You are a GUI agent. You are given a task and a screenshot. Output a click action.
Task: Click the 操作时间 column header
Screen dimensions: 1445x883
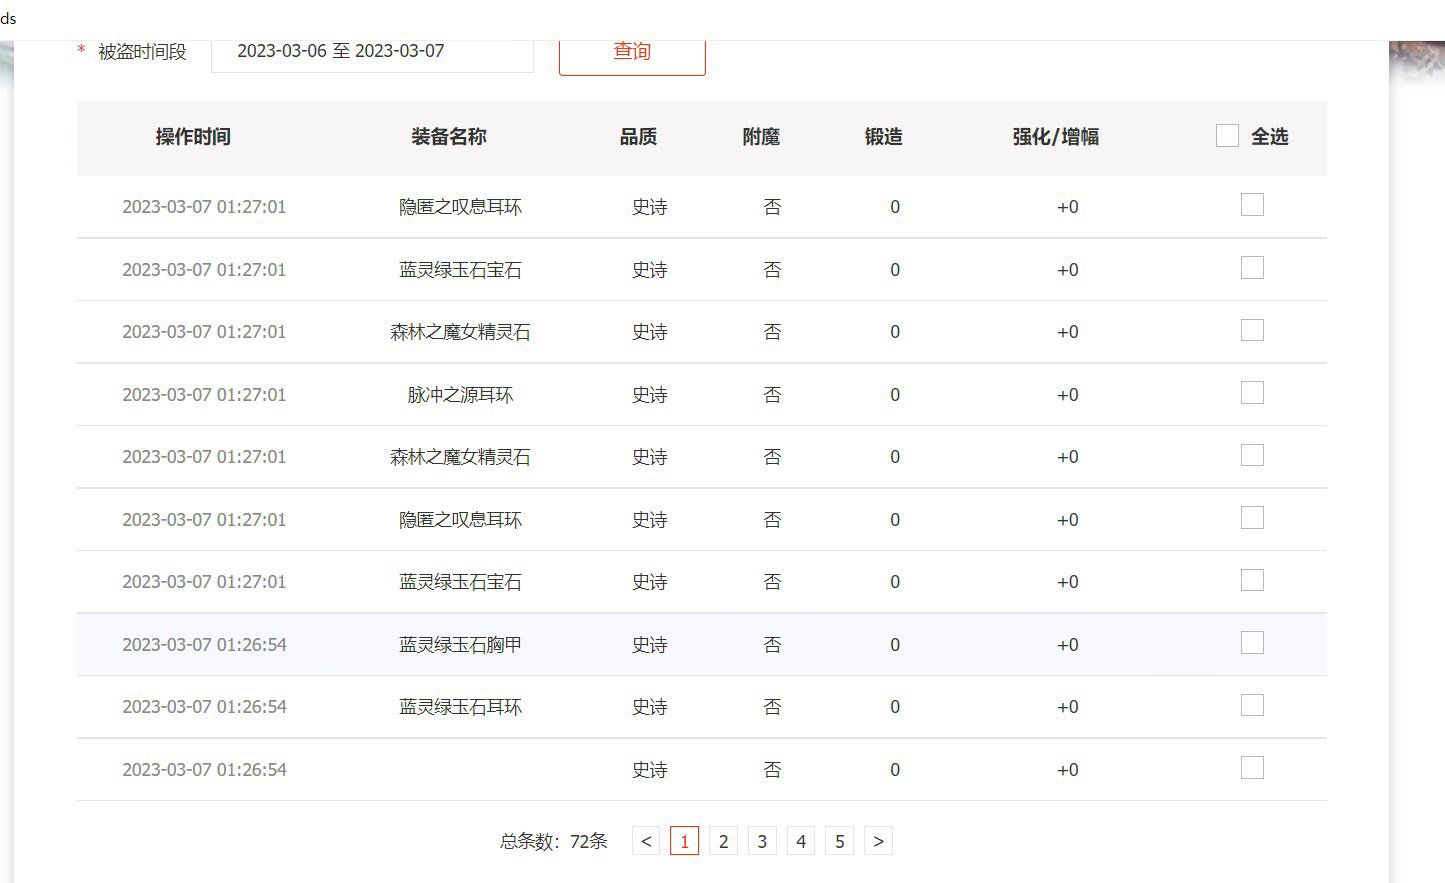coord(193,137)
